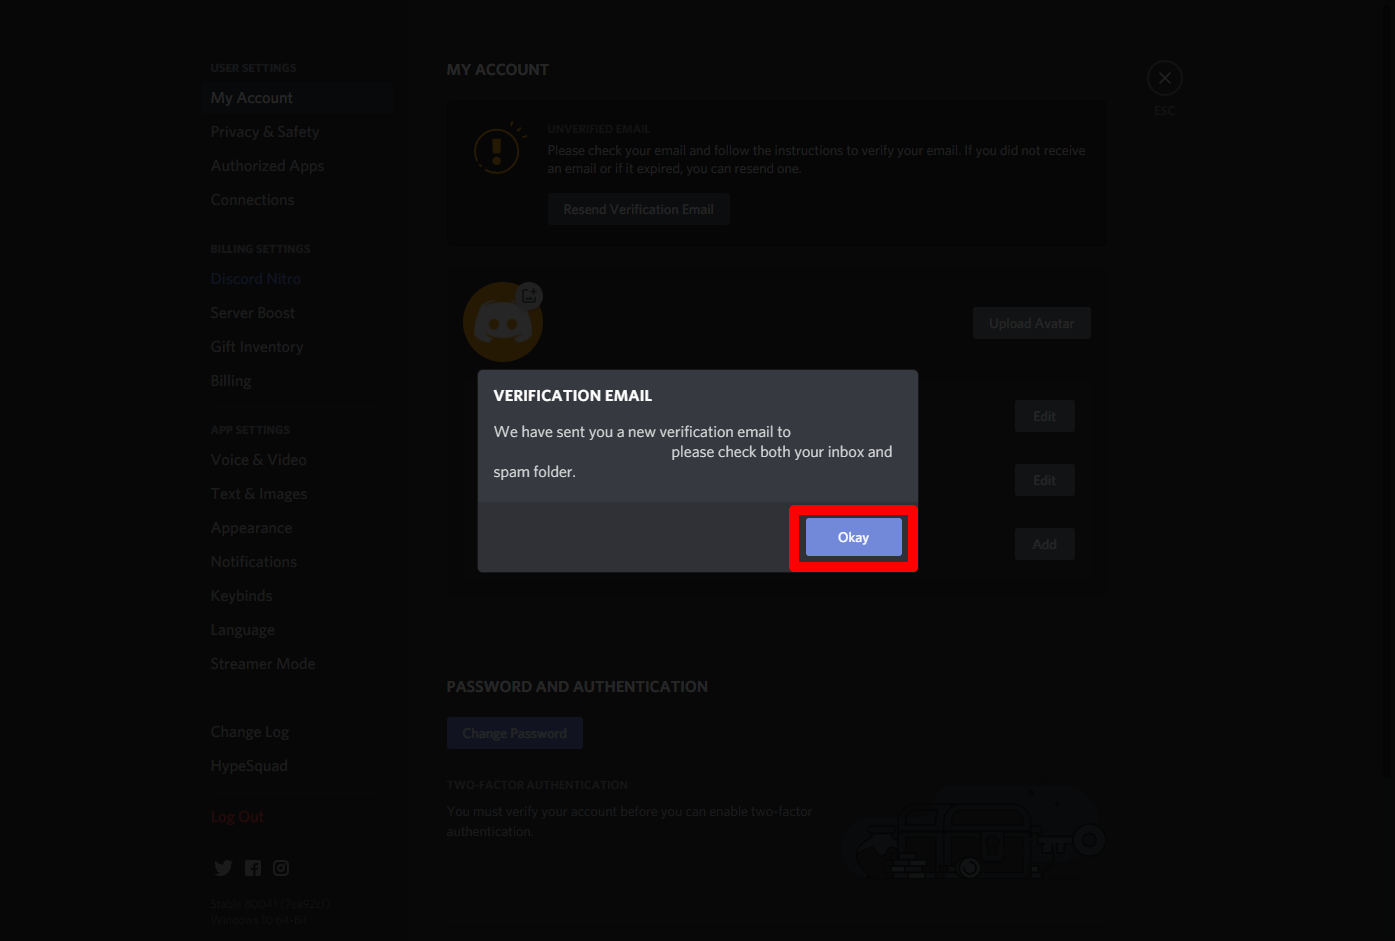
Task: Click the Add button
Action: pyautogui.click(x=1044, y=544)
